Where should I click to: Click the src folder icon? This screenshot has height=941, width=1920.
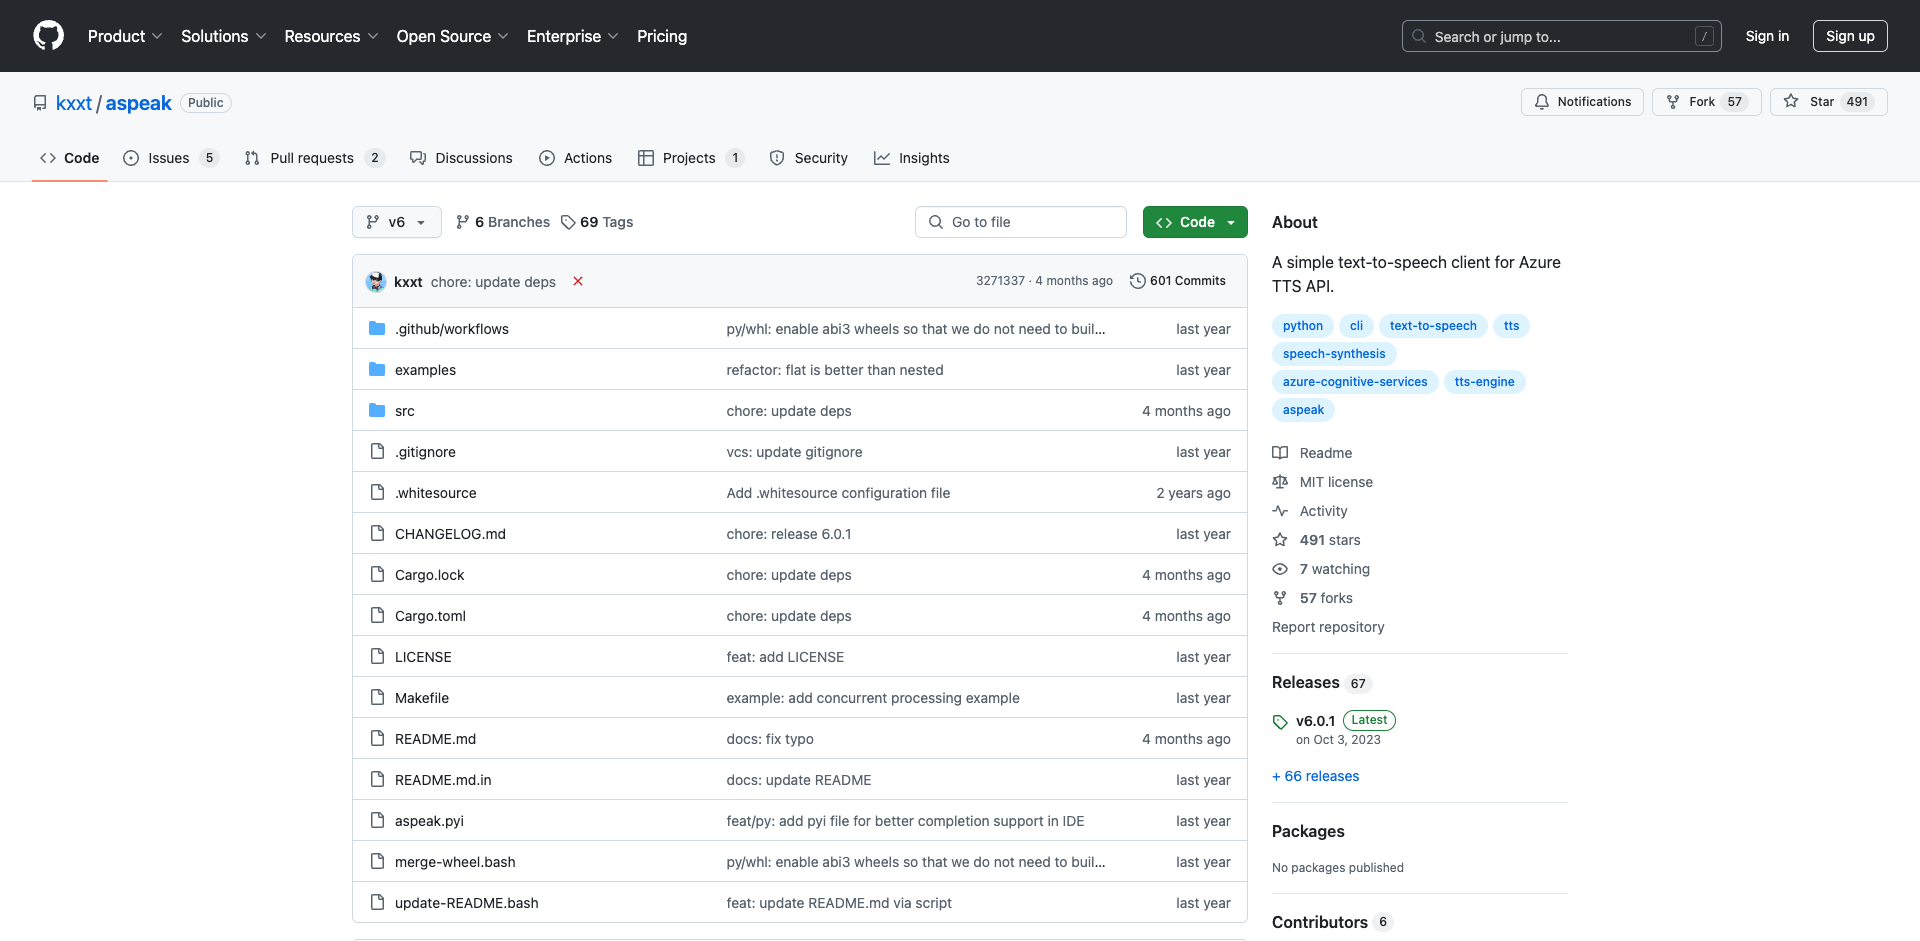[377, 411]
